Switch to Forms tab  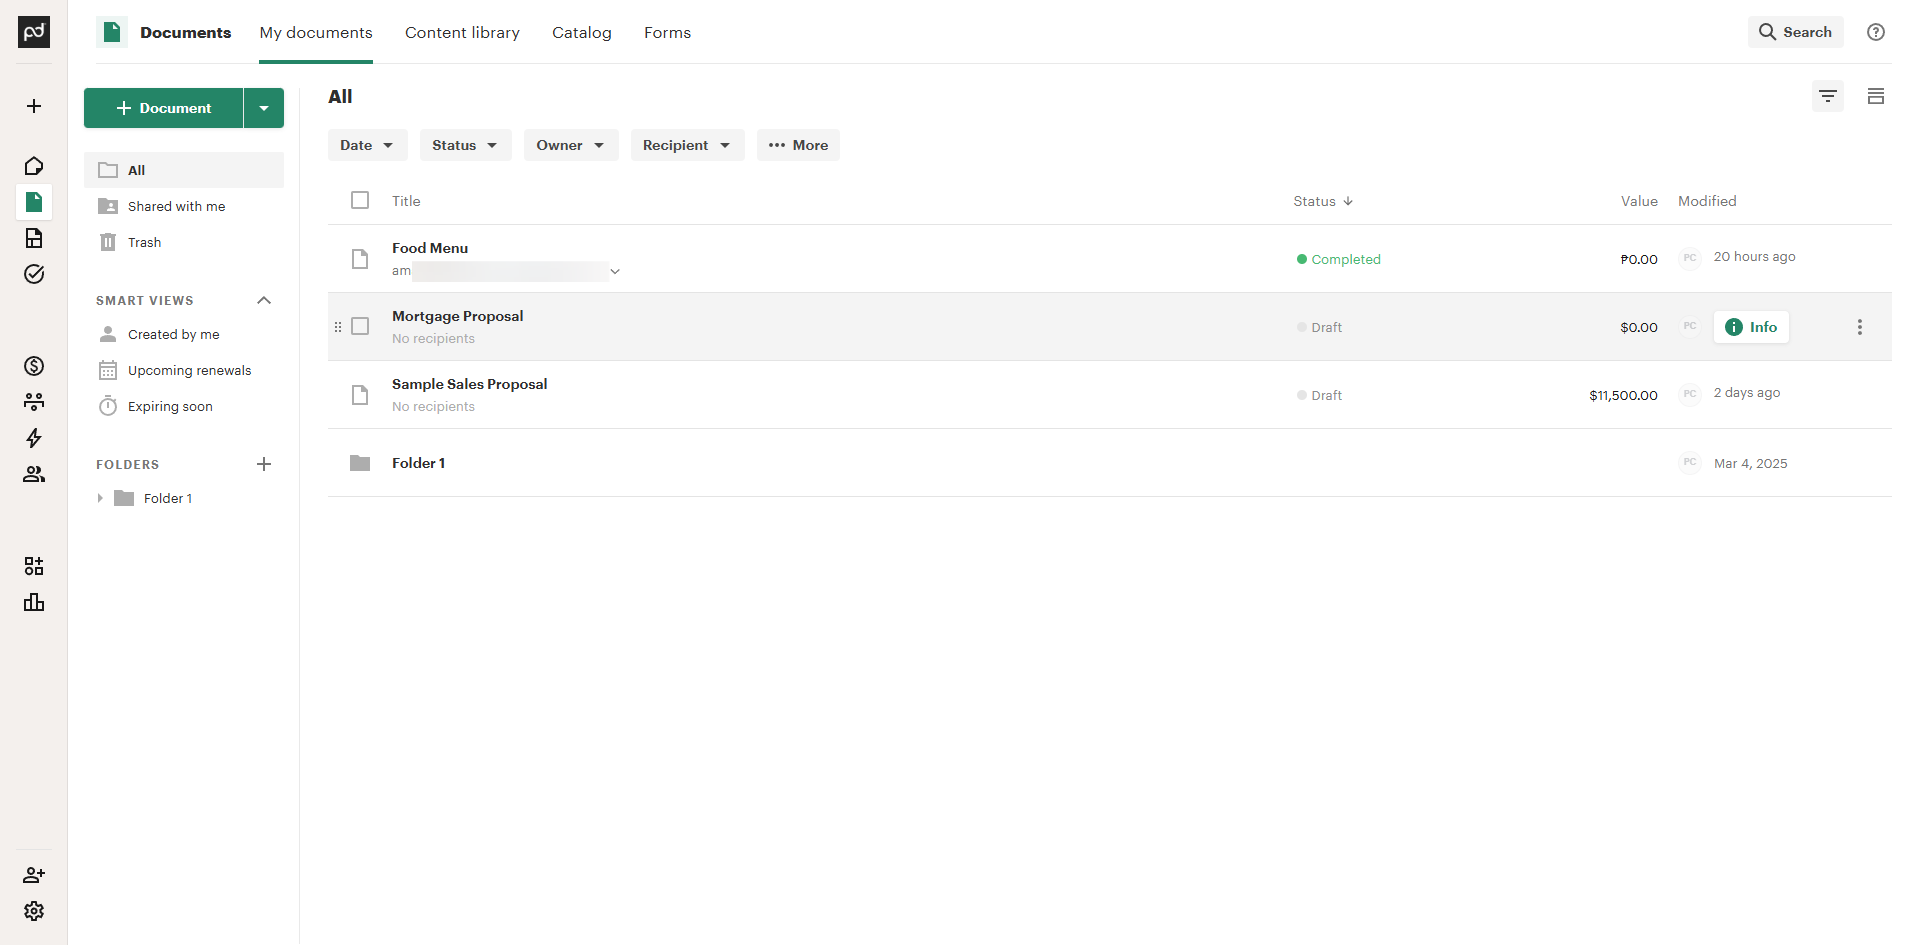tap(667, 33)
